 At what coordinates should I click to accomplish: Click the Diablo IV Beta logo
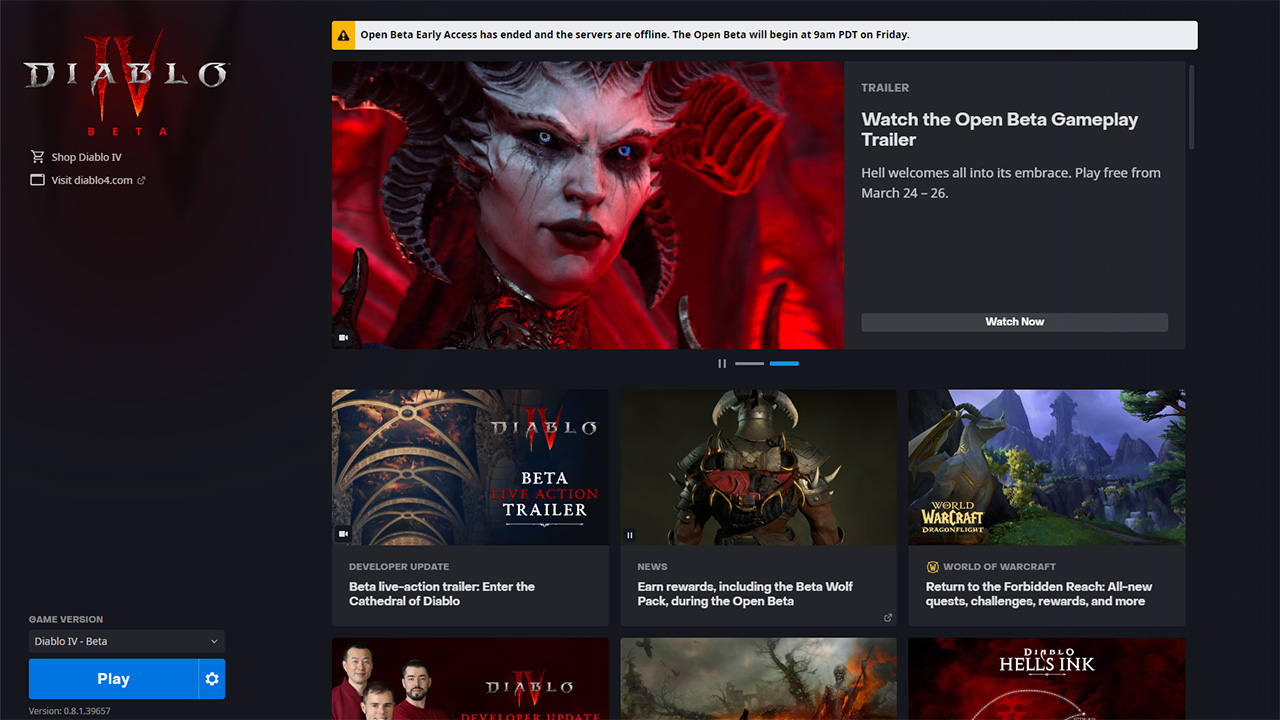(126, 83)
